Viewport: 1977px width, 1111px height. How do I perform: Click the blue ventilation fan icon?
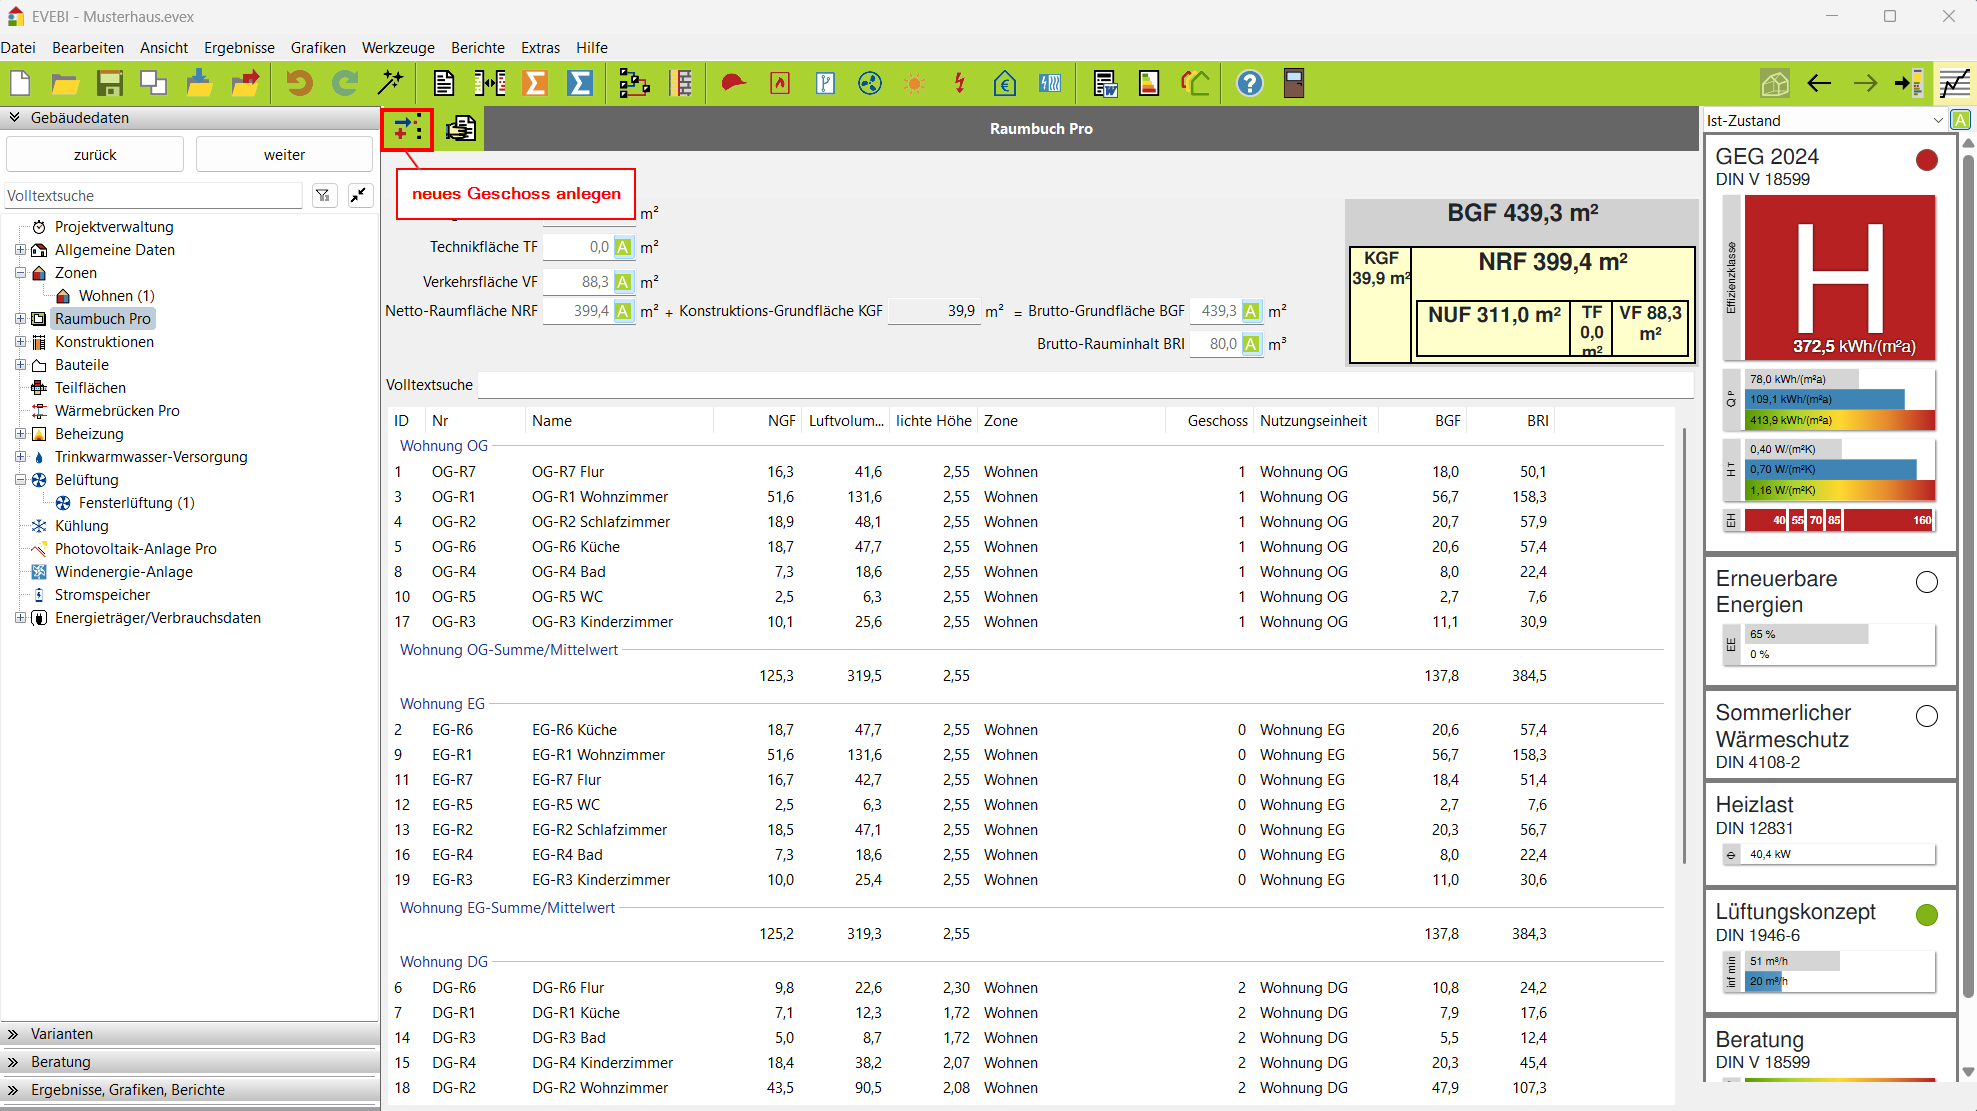[x=870, y=83]
